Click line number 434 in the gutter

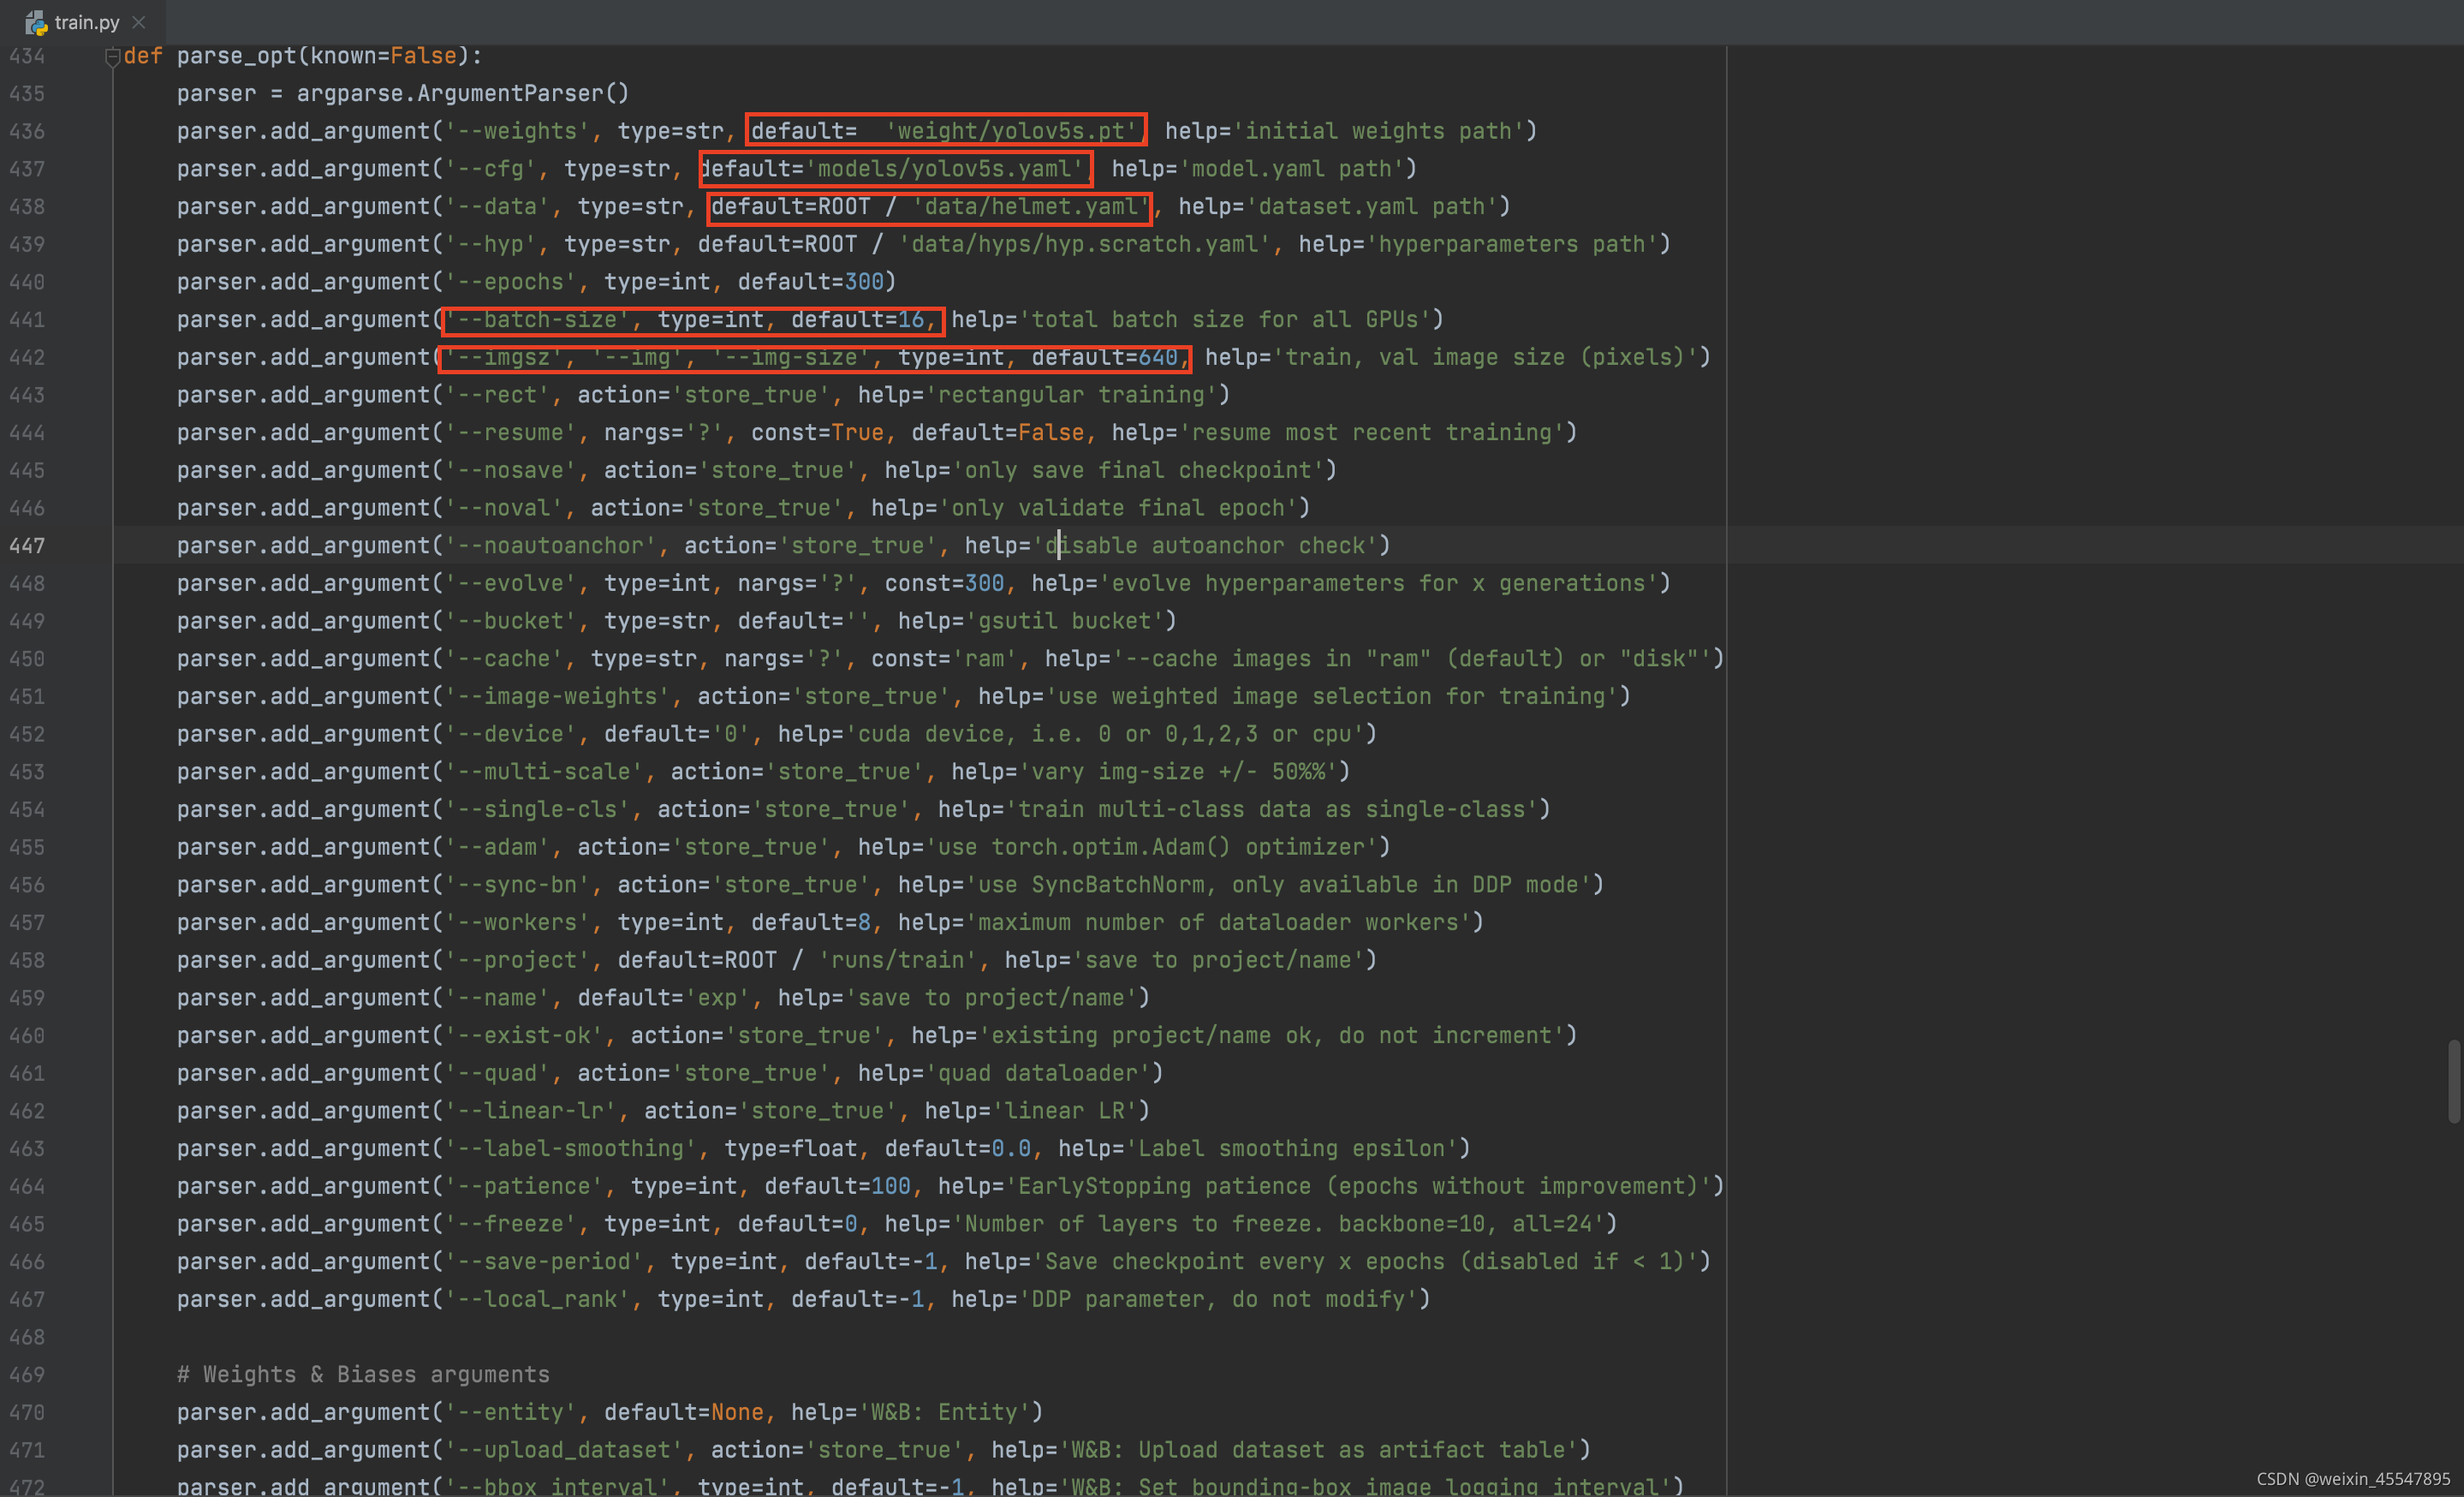[27, 56]
